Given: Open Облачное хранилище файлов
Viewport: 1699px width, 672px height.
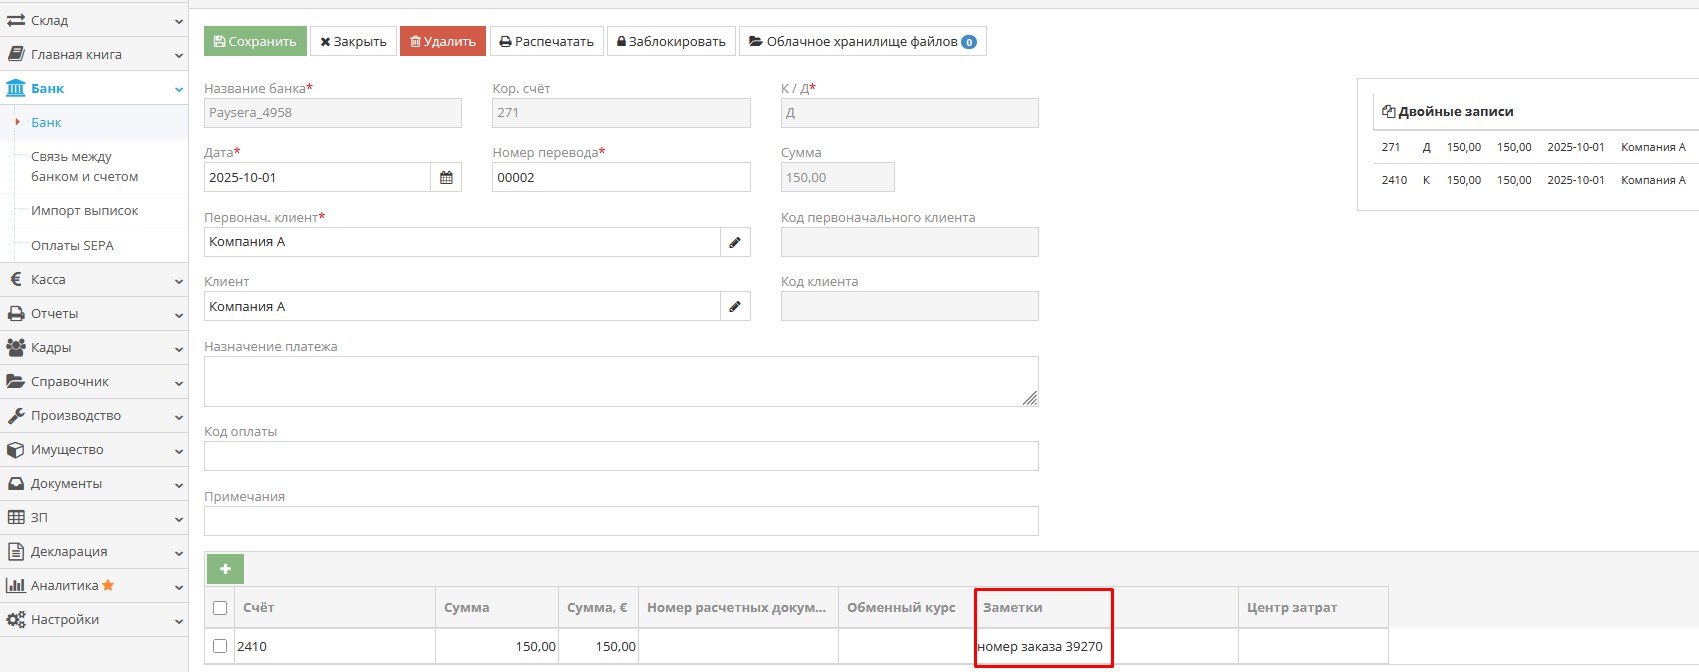Looking at the screenshot, I should tap(862, 42).
